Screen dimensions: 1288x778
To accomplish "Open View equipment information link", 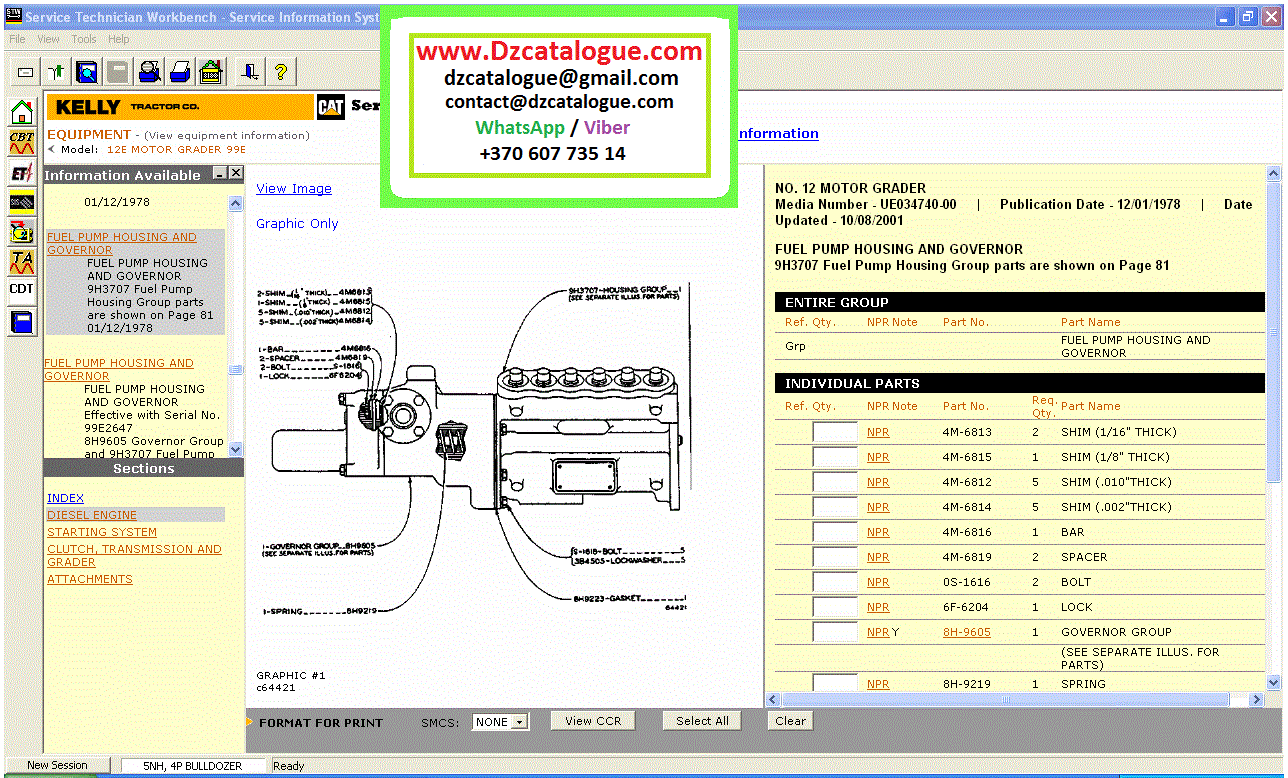I will point(227,135).
